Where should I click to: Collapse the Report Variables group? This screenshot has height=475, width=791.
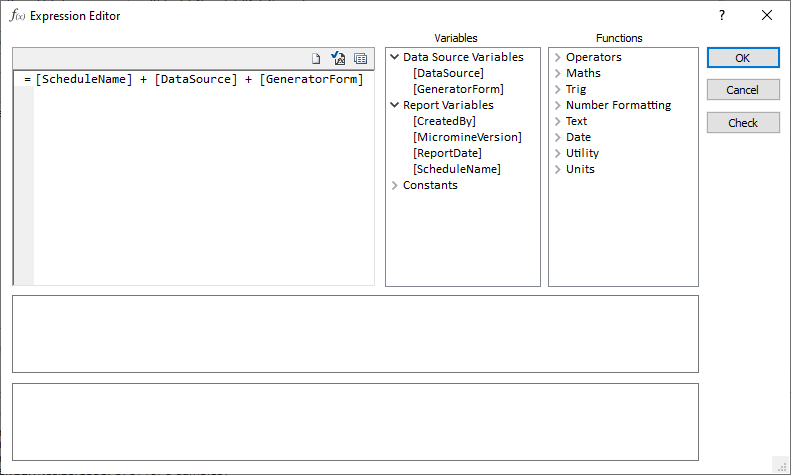(394, 105)
